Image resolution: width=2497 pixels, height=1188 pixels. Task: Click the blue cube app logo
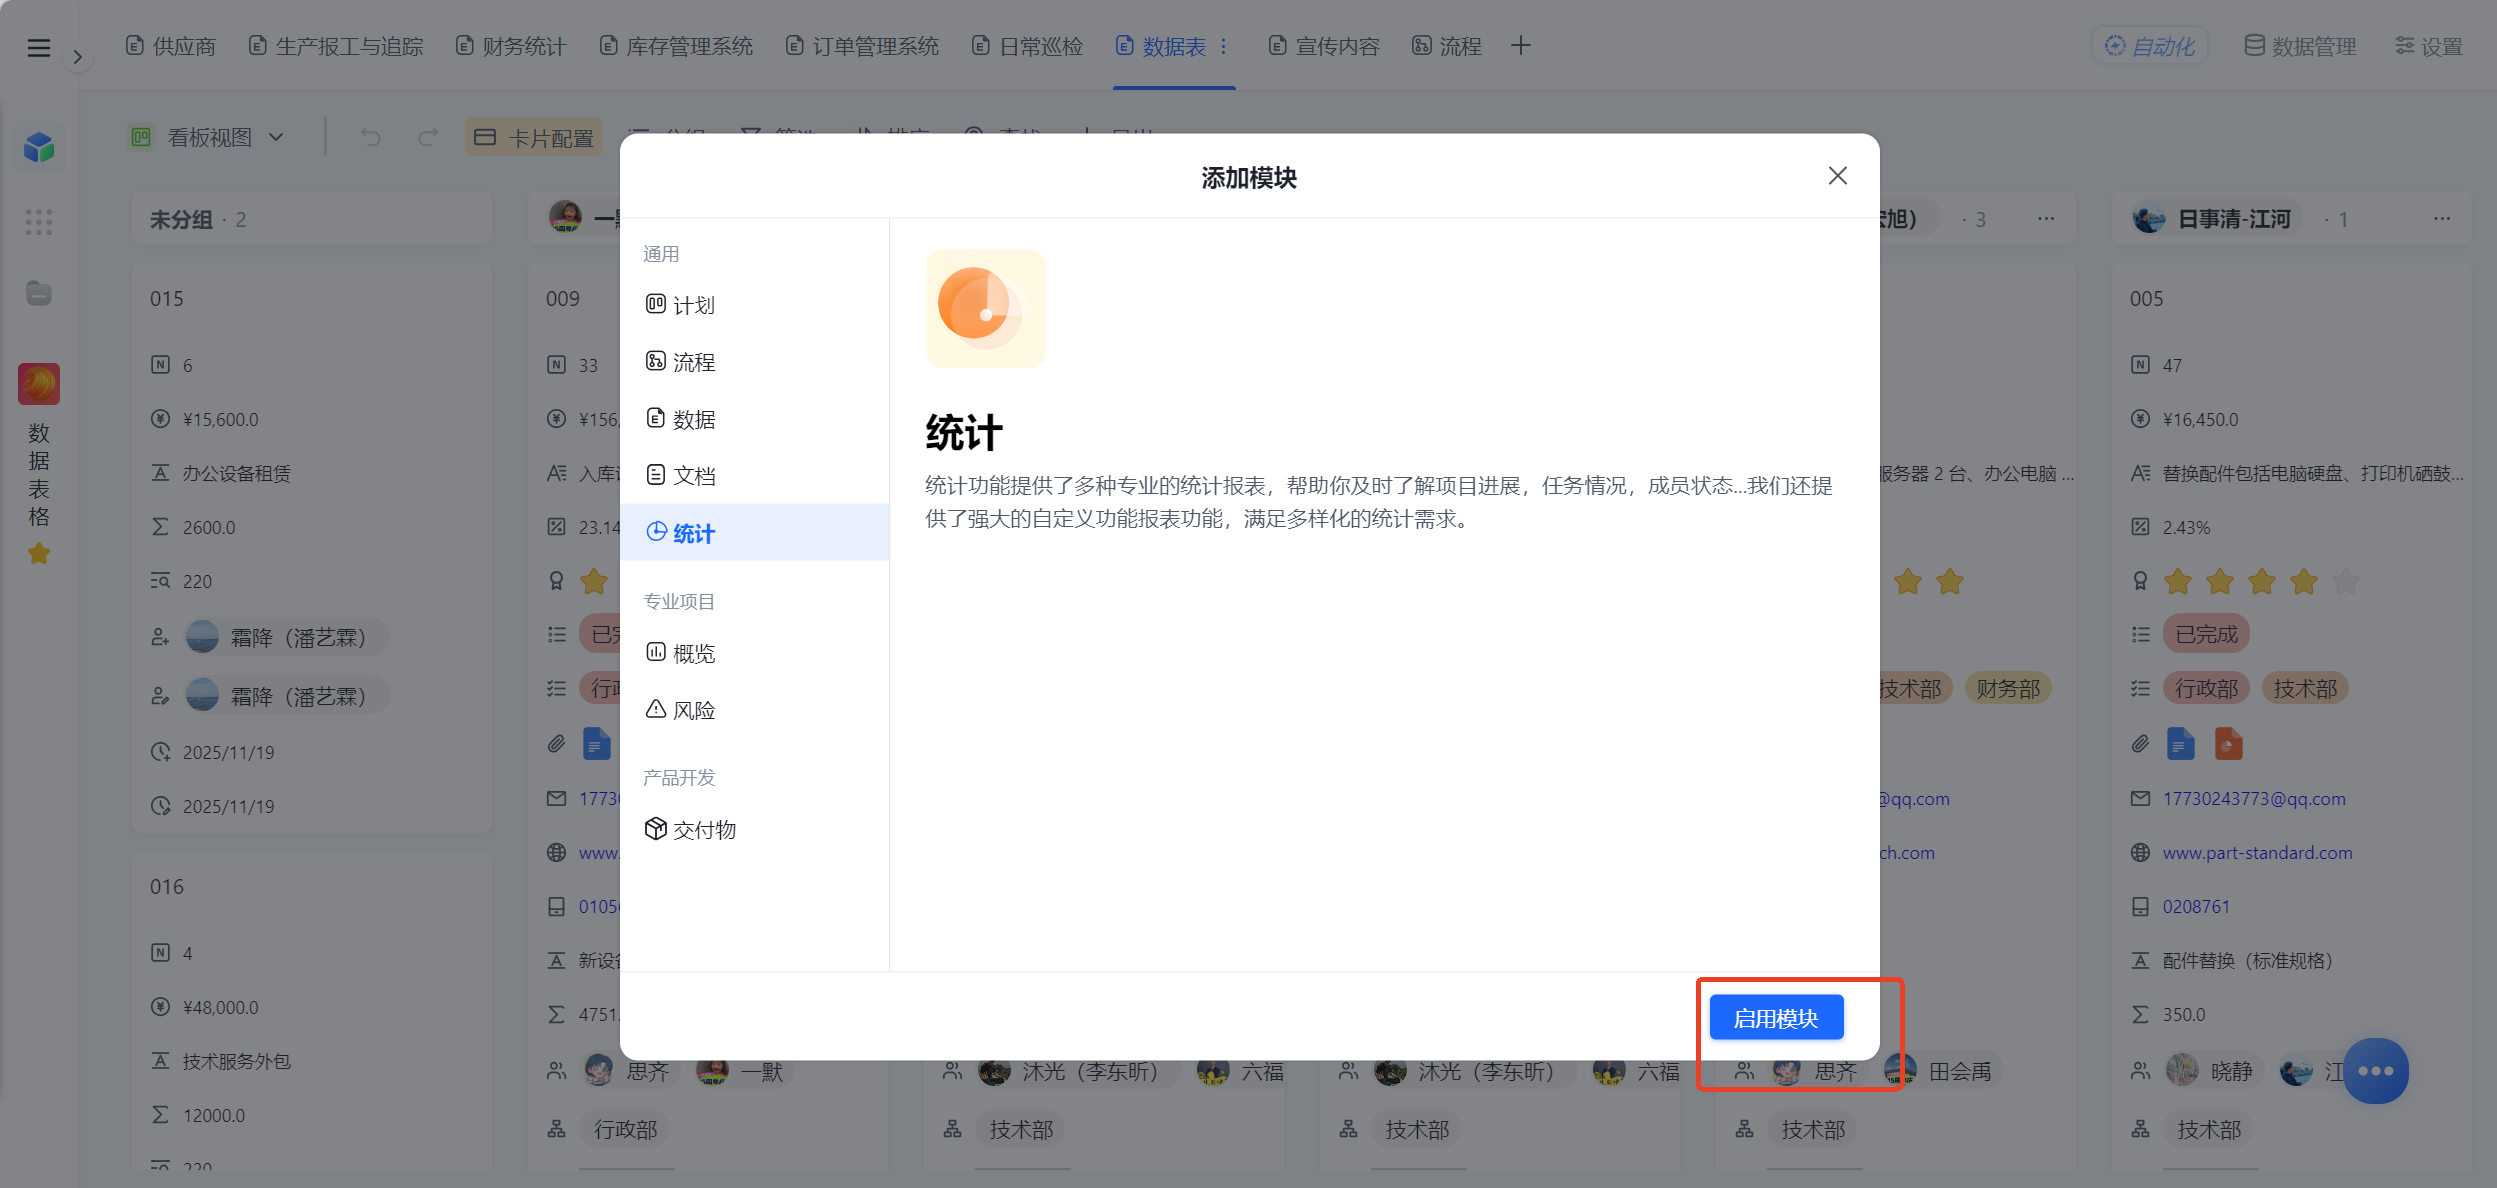[39, 148]
